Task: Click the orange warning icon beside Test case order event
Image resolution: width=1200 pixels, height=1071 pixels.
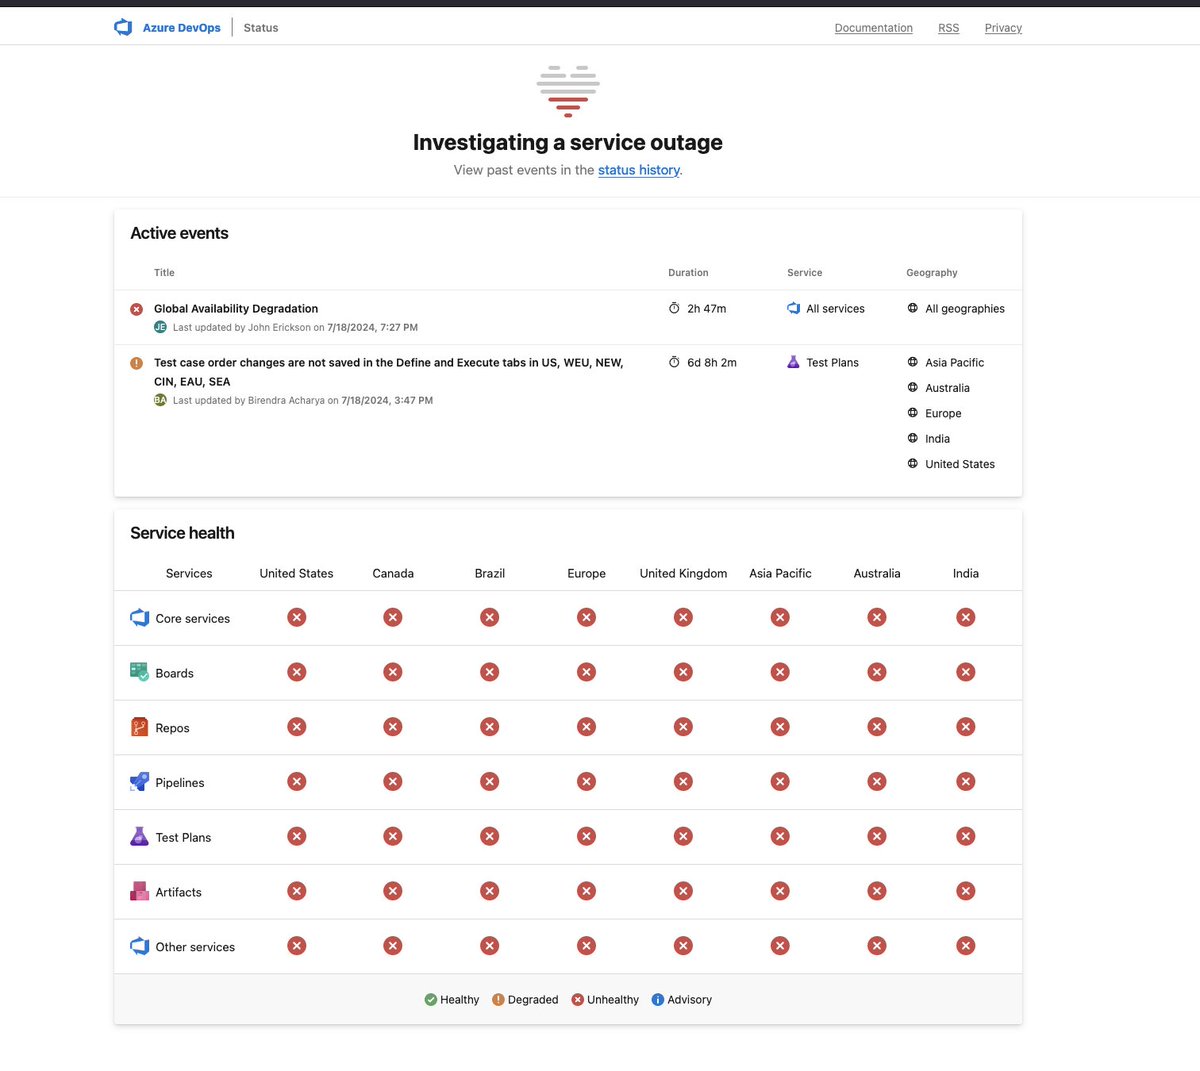Action: [x=137, y=363]
